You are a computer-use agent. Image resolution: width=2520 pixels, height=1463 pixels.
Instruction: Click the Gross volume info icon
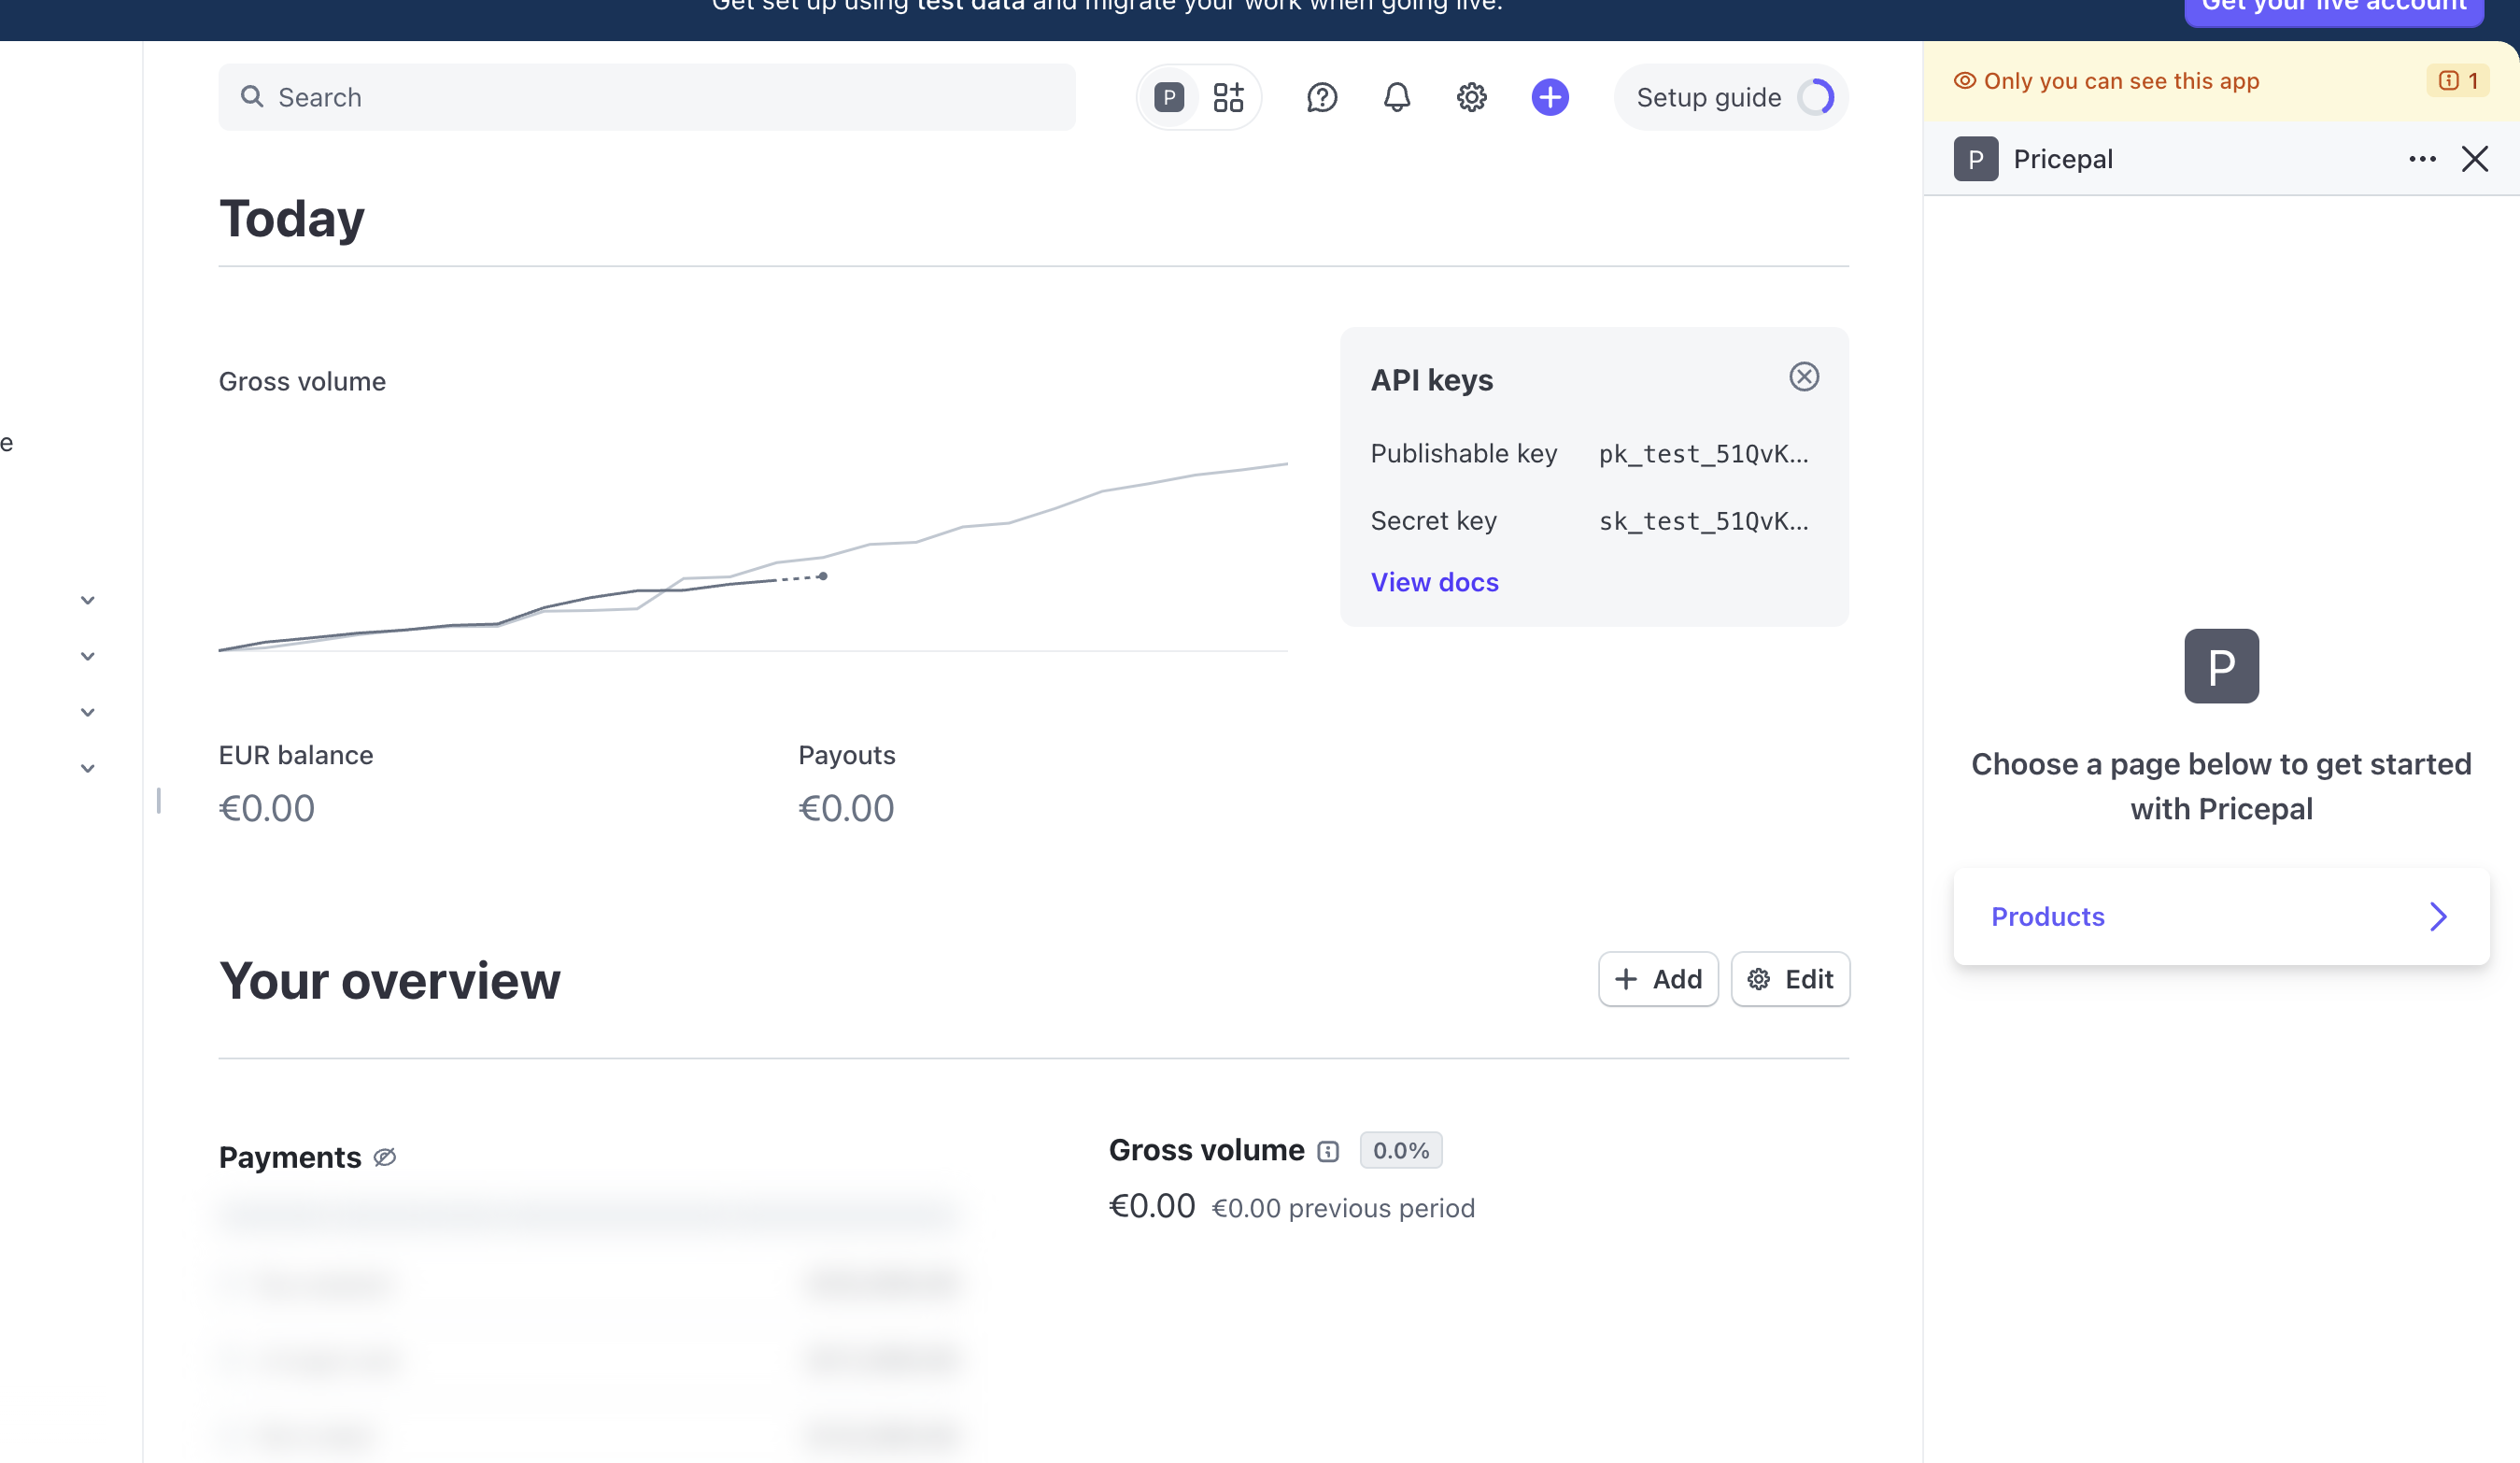coord(1327,1152)
